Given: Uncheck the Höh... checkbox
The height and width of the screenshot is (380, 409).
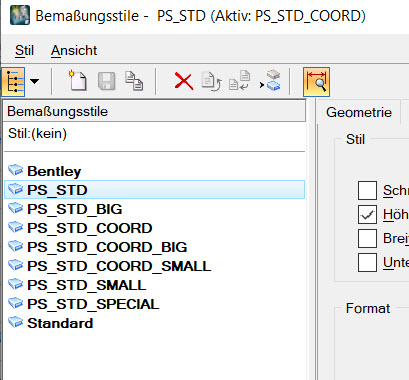Looking at the screenshot, I should (x=367, y=214).
